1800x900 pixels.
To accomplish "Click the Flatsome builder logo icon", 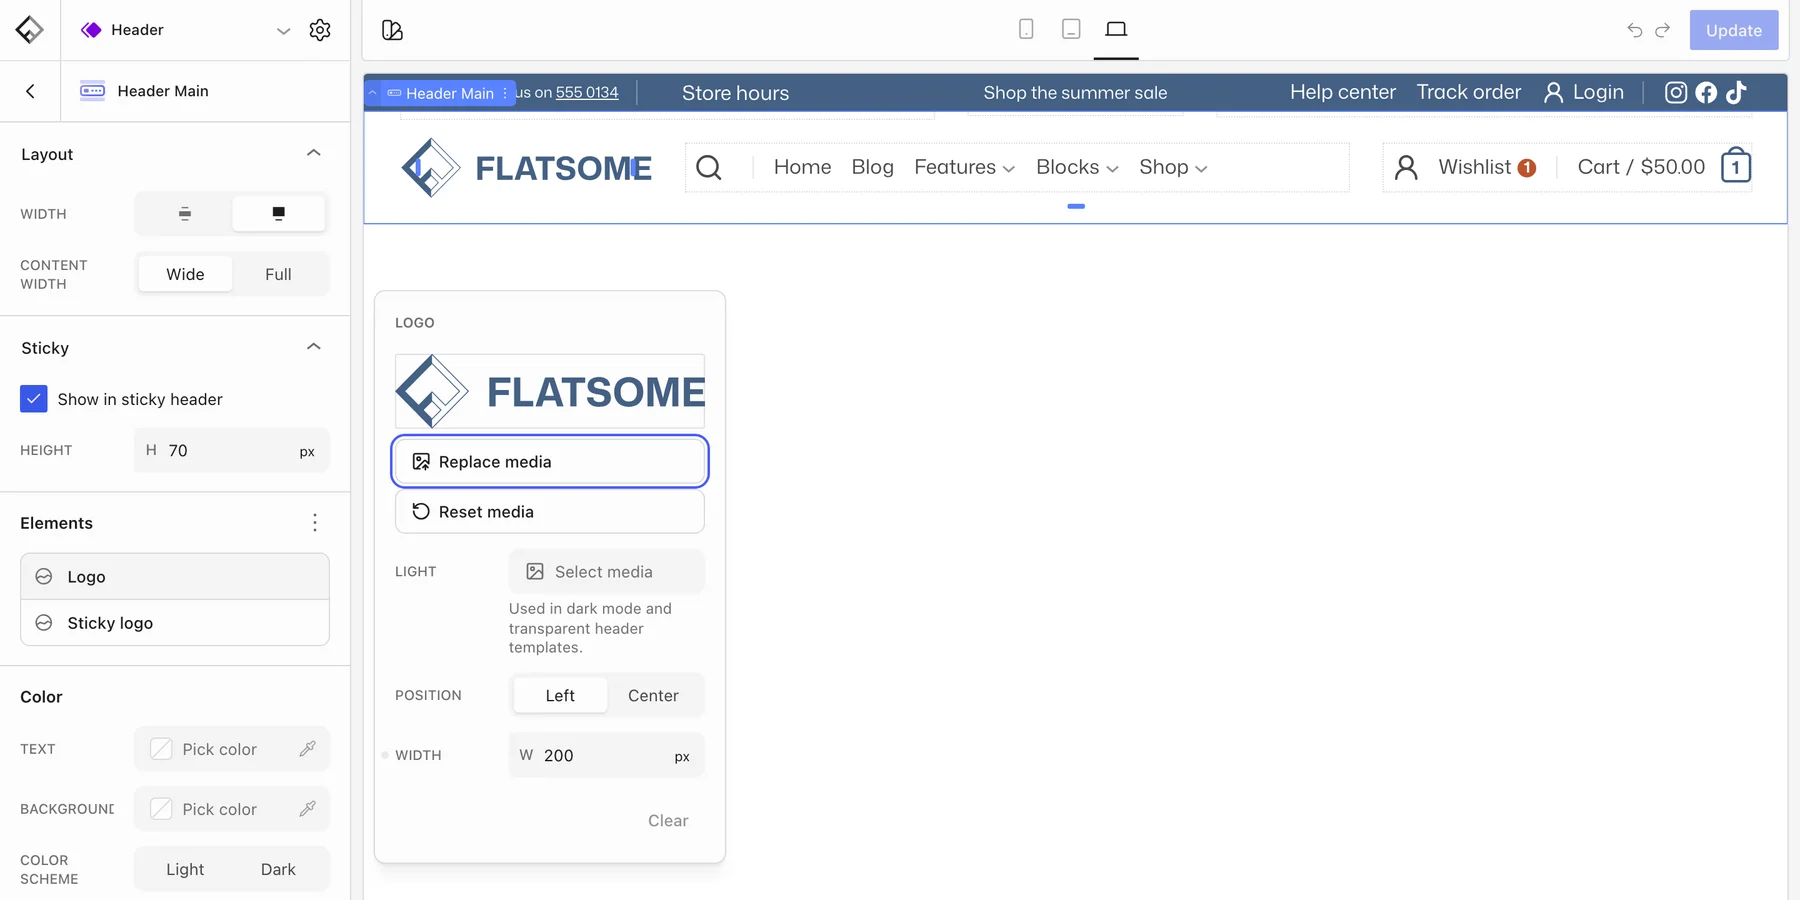I will [30, 30].
